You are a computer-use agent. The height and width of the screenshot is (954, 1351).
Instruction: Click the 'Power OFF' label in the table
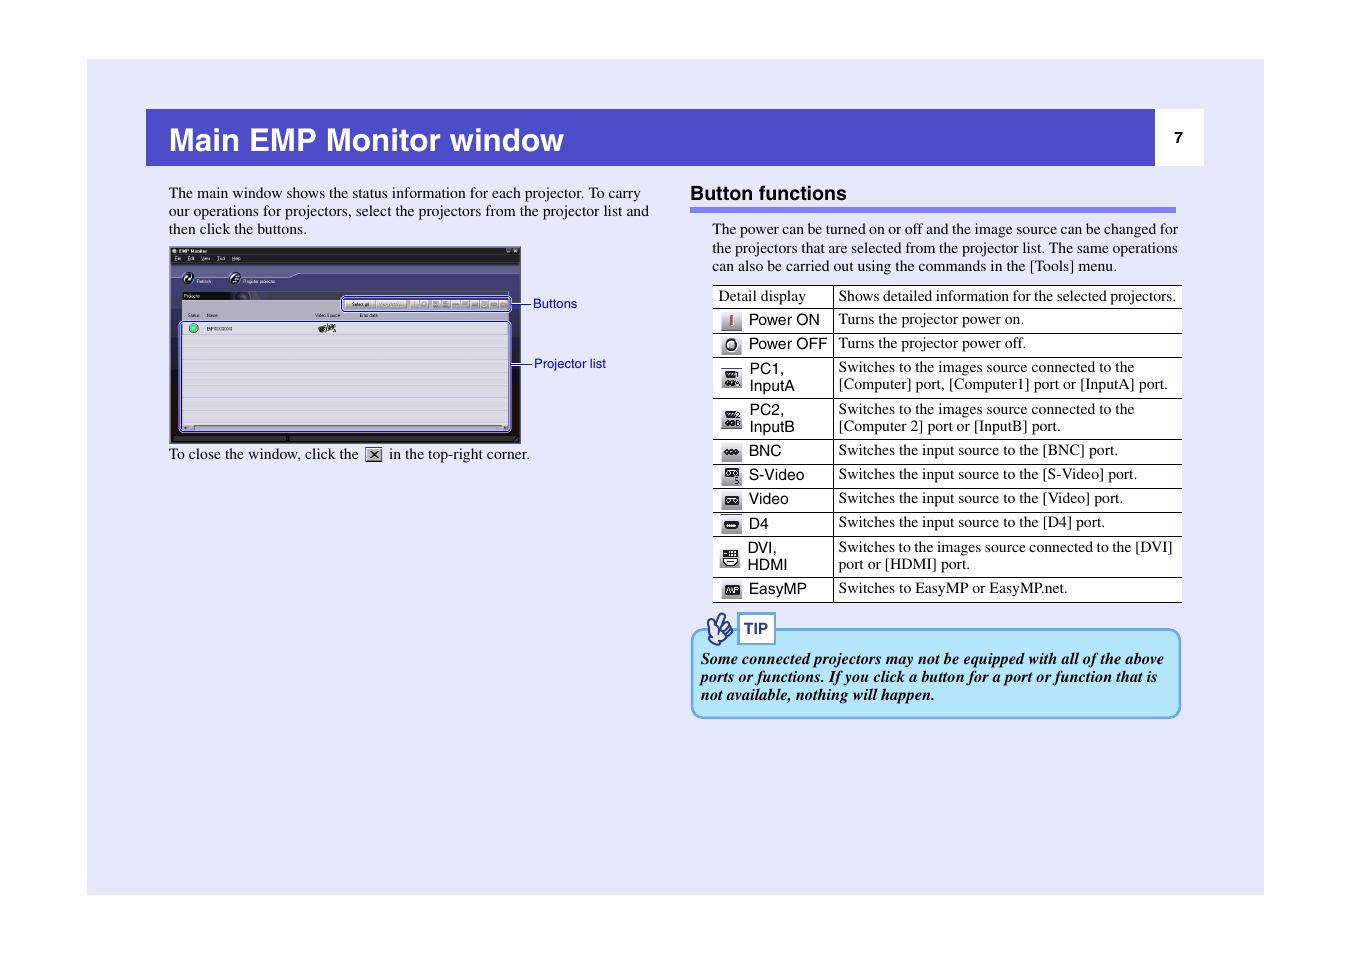click(788, 344)
